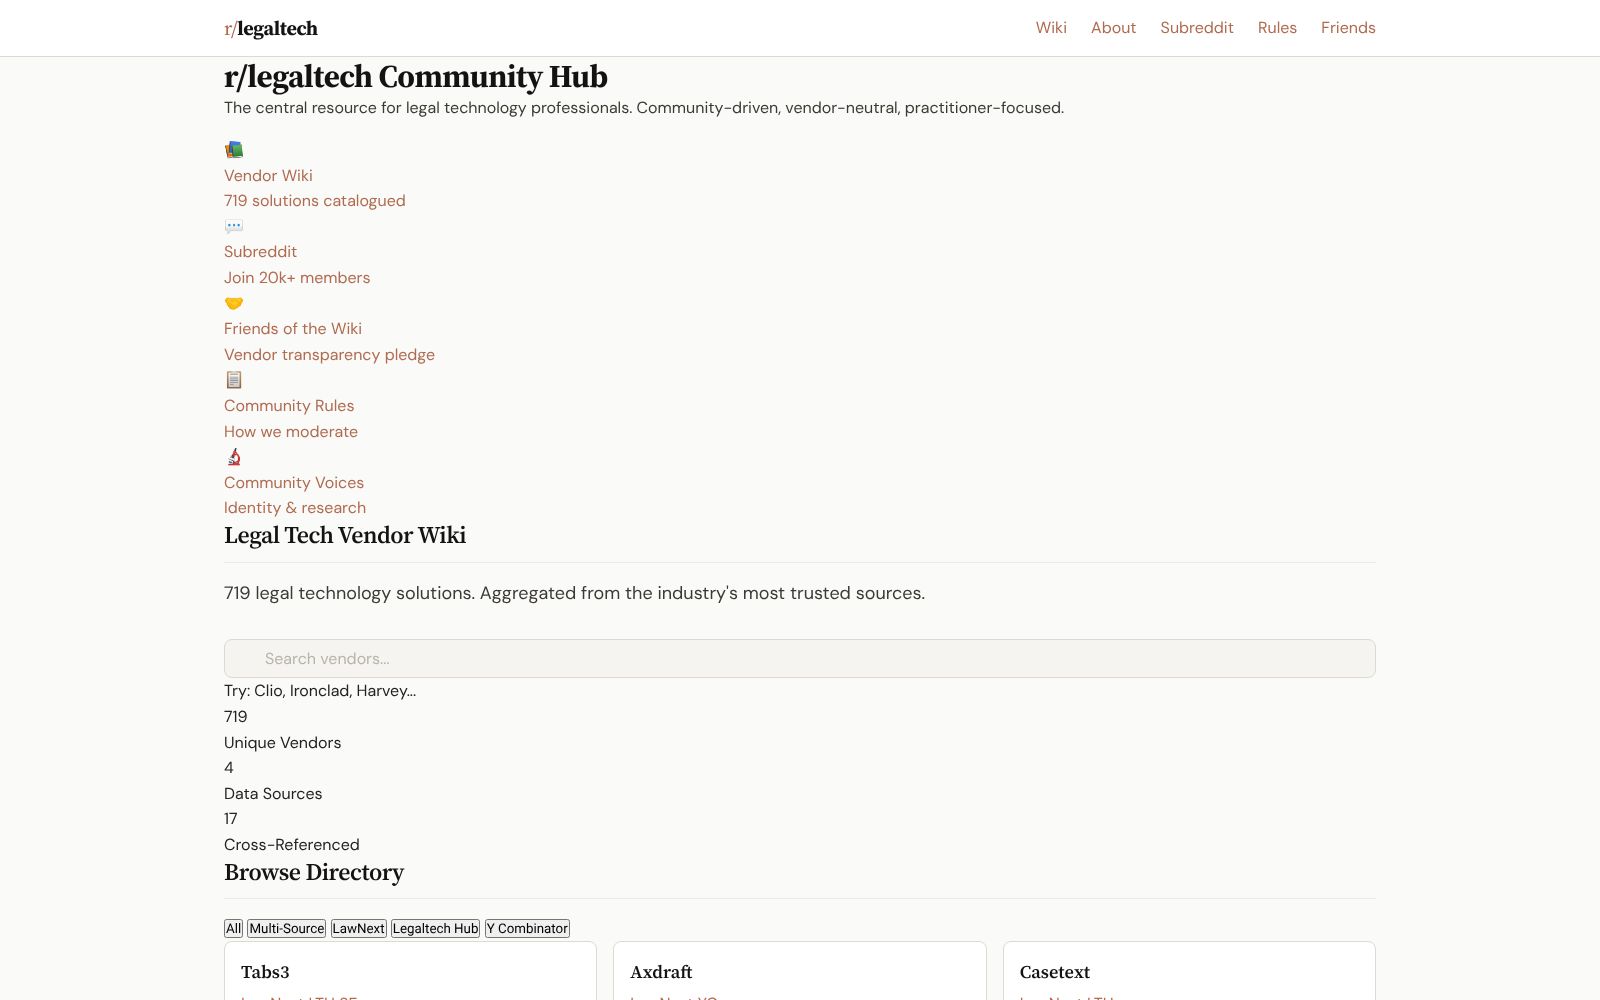Toggle the Legaltech Hub filter
1600x1000 pixels.
(434, 928)
